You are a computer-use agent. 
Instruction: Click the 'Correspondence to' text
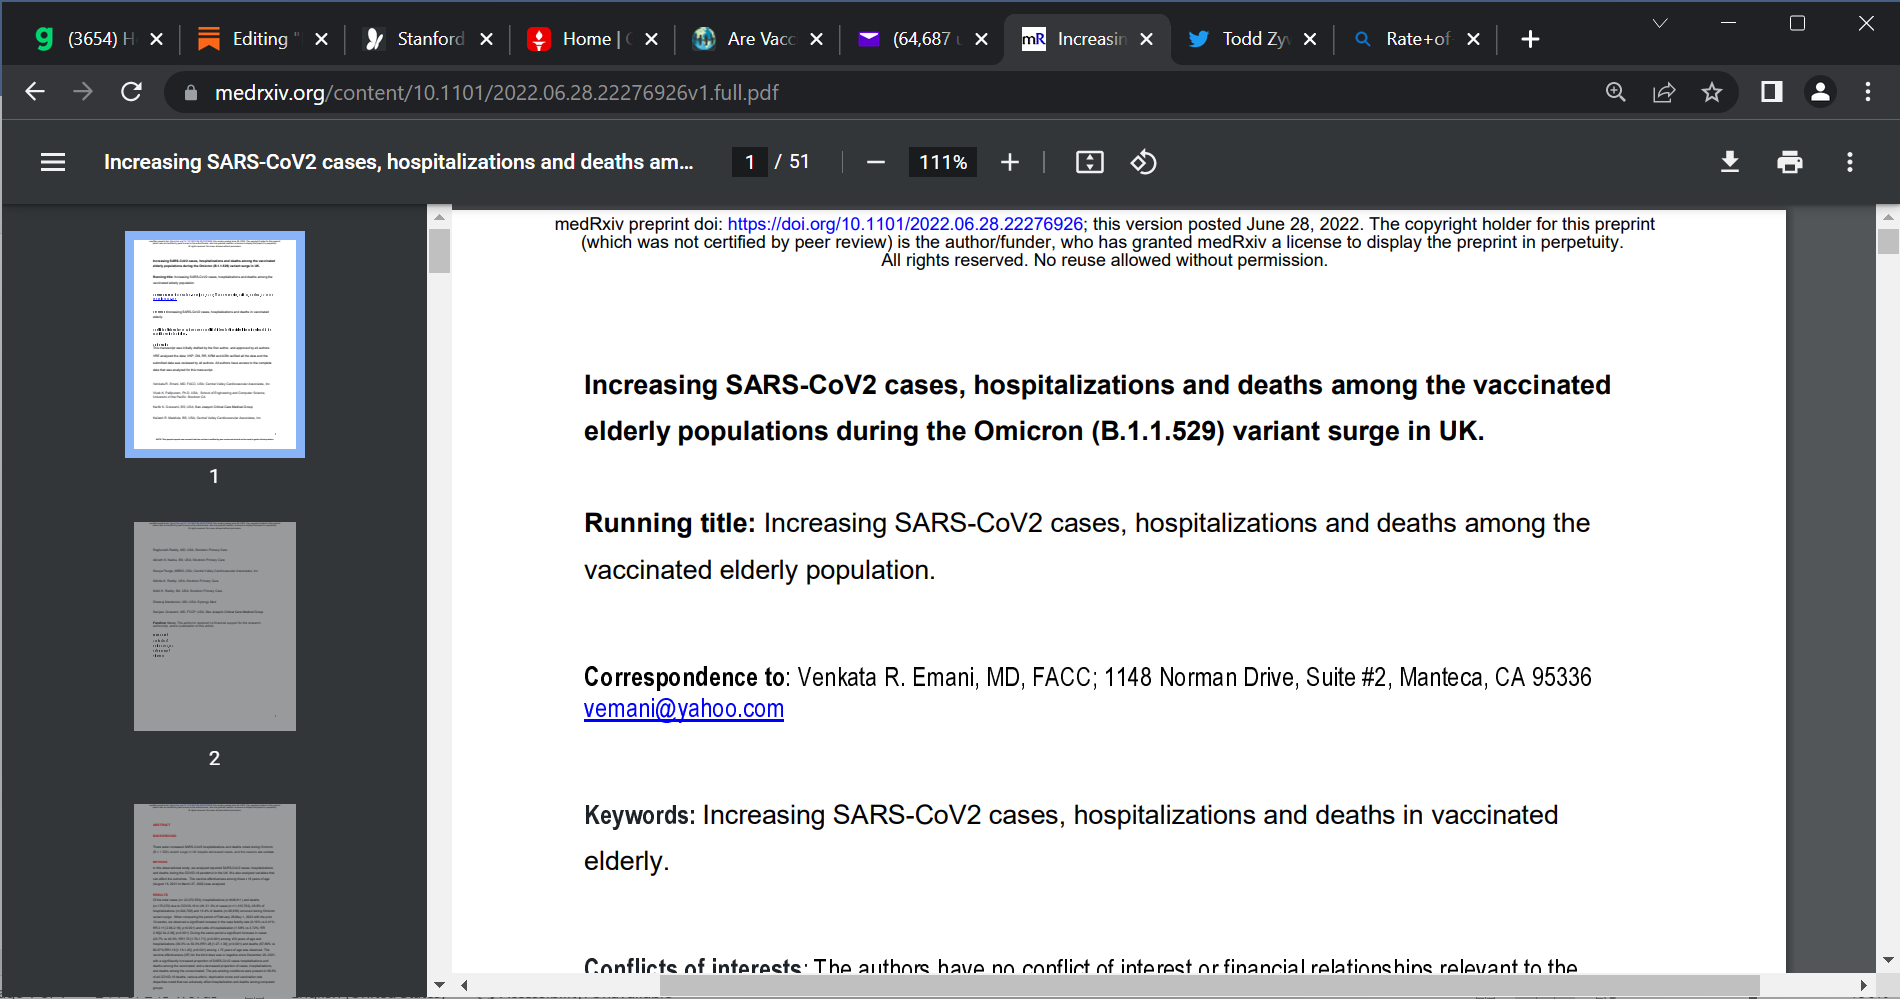pyautogui.click(x=685, y=677)
